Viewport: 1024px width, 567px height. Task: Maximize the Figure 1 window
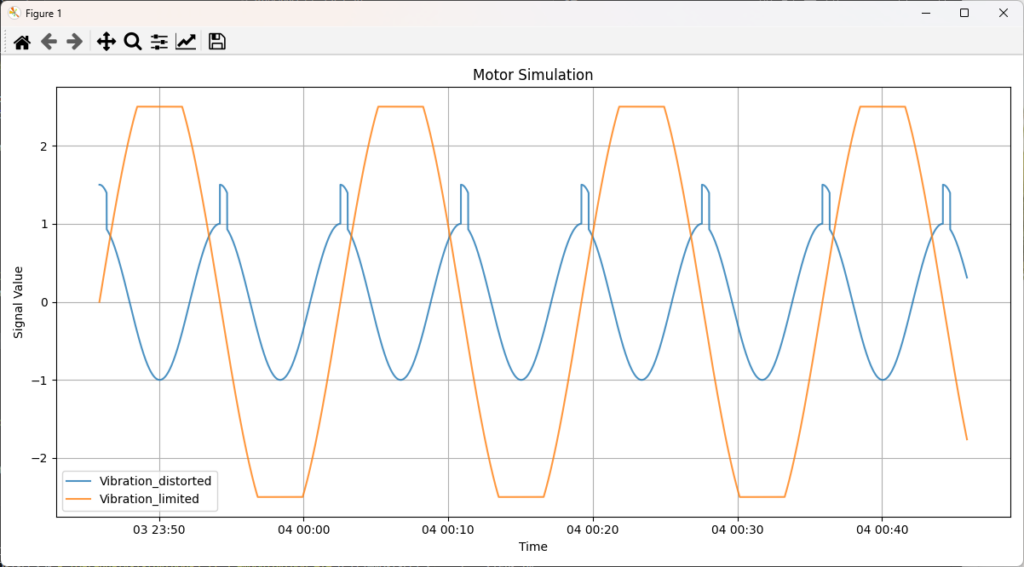tap(964, 13)
